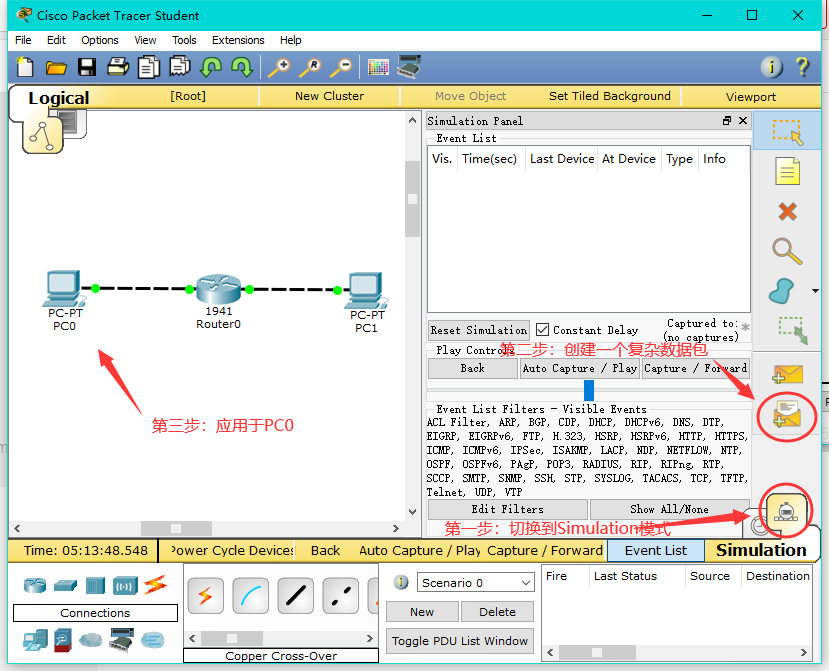Open file via the folder icon
Viewport: 829px width, 671px height.
pos(56,68)
